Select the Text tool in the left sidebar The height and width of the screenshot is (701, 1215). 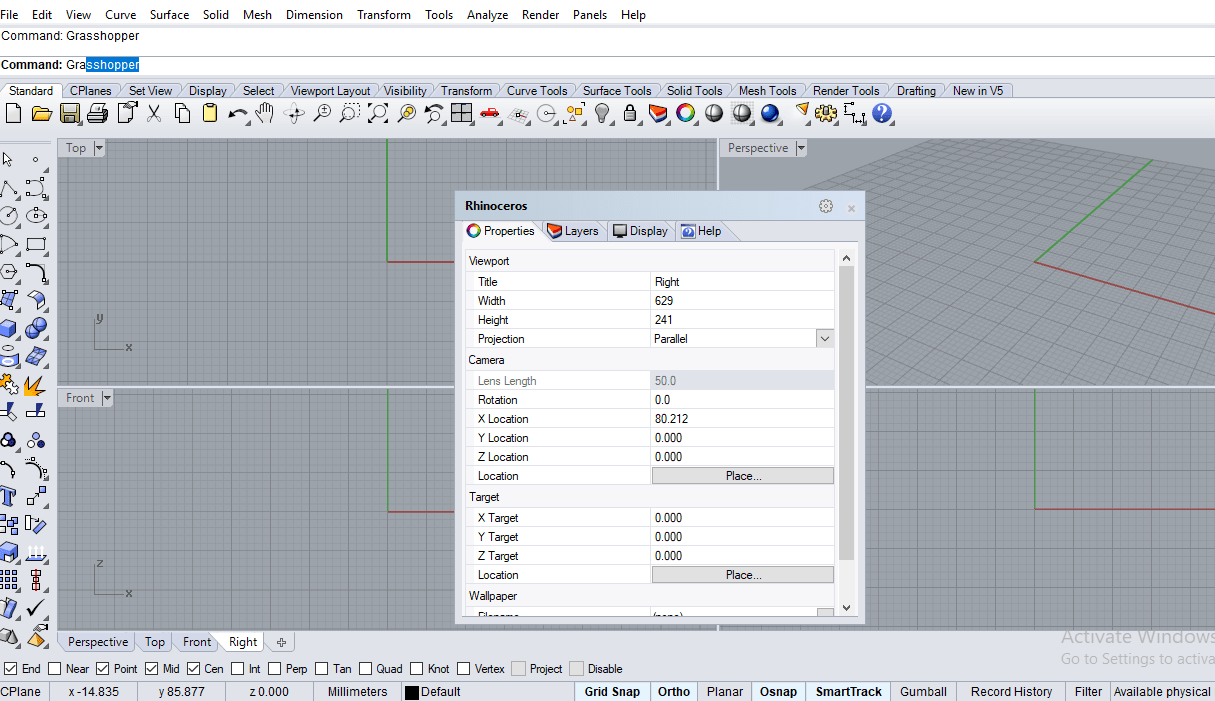[x=9, y=495]
